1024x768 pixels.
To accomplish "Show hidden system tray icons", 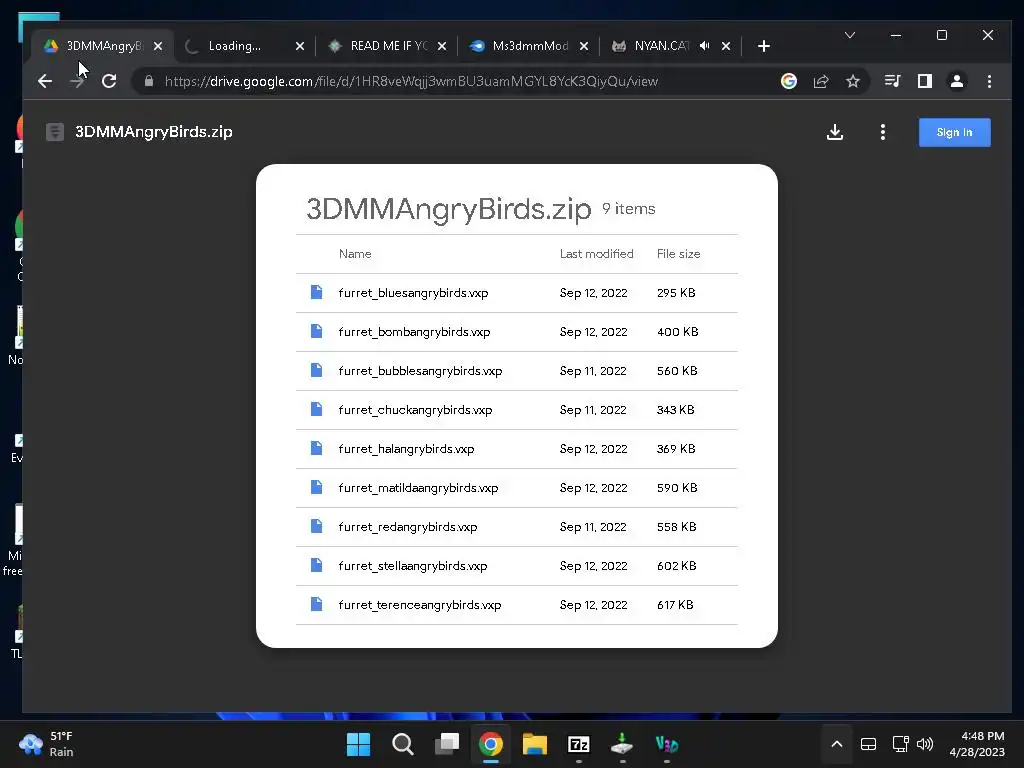I will click(x=837, y=744).
